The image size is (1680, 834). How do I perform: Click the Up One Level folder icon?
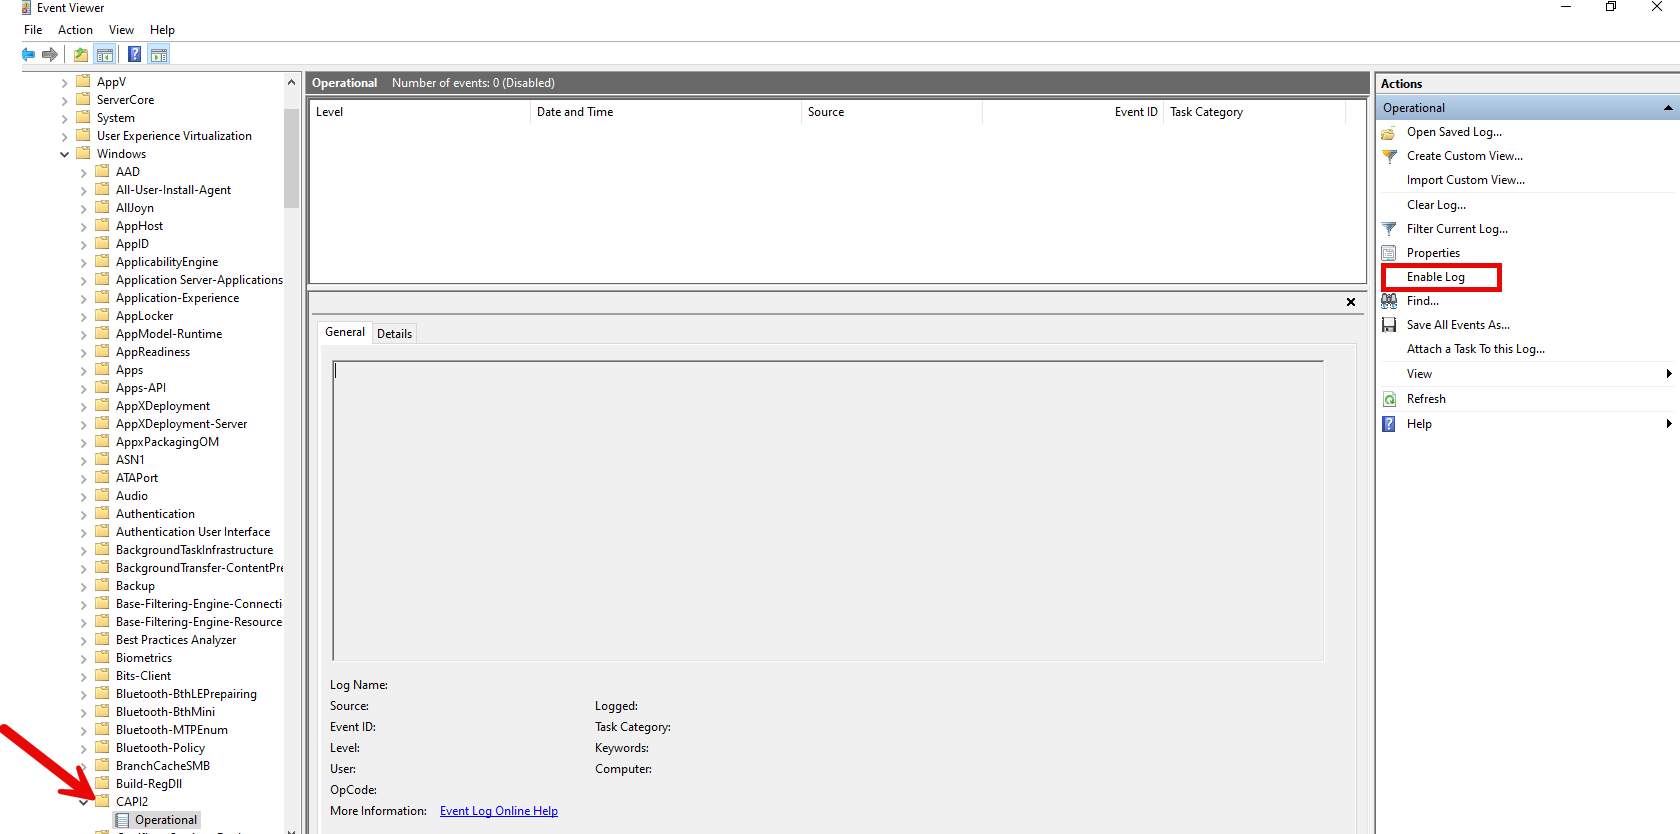tap(81, 54)
